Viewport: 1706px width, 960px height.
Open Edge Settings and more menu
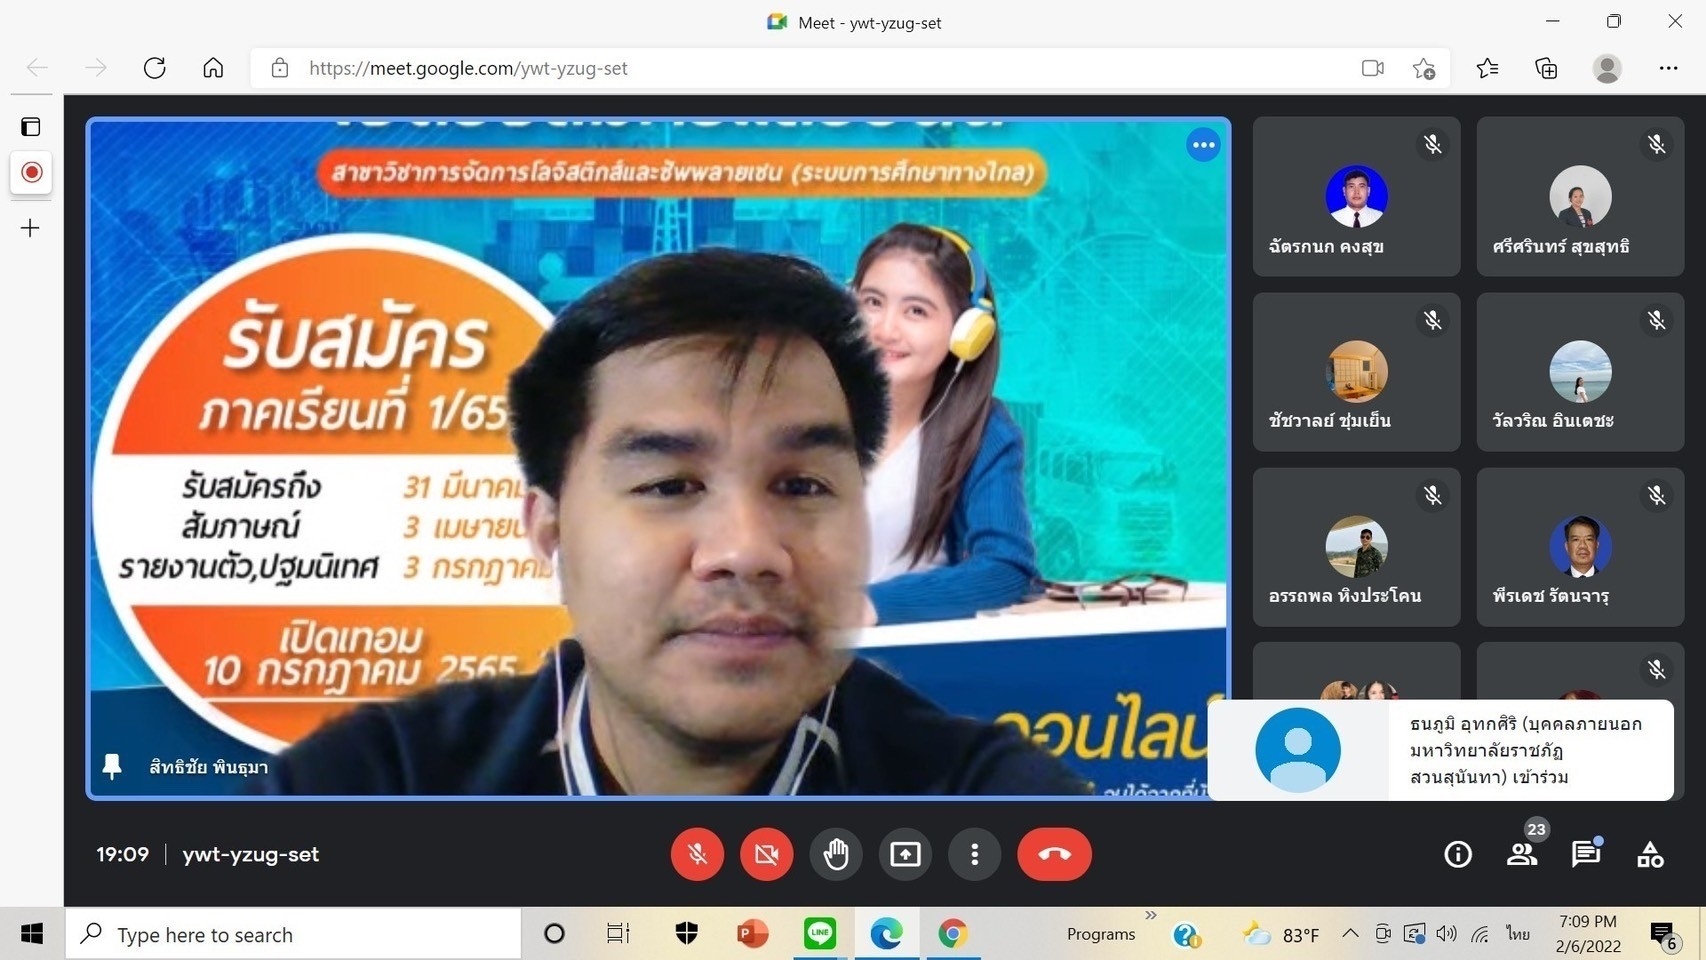[1668, 68]
